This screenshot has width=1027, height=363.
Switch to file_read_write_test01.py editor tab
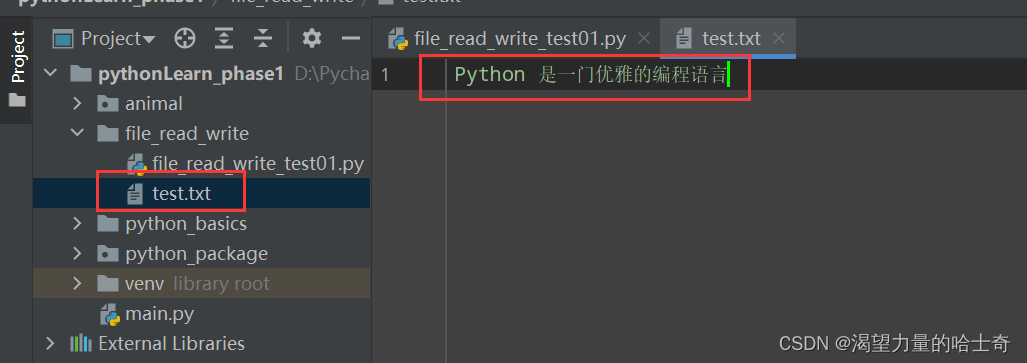click(x=519, y=39)
